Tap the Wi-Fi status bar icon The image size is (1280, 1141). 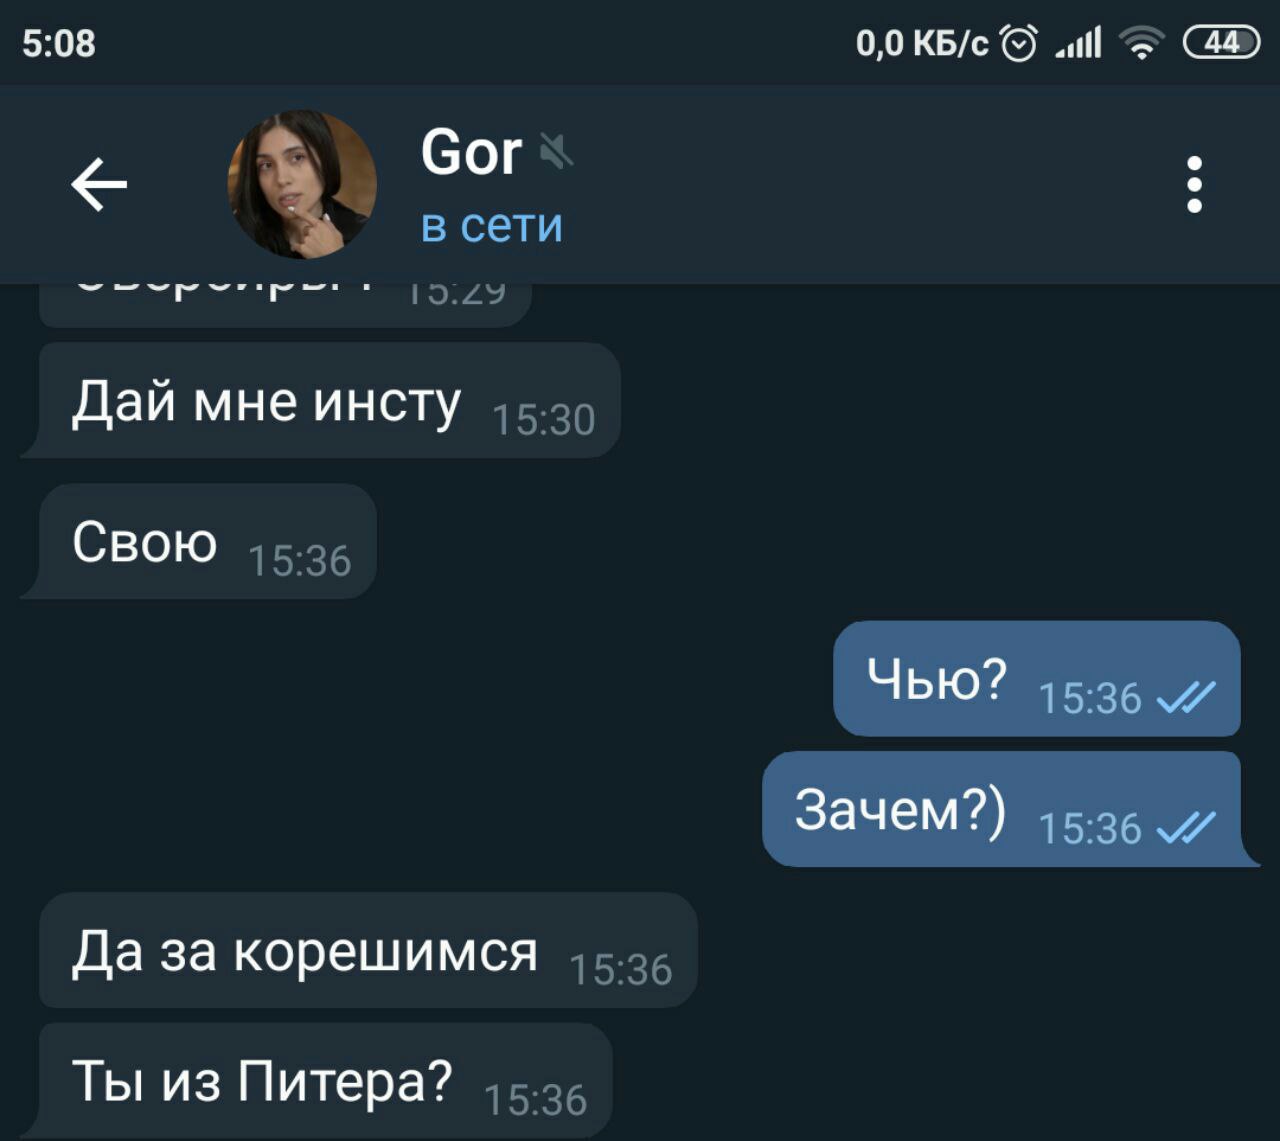(1141, 43)
